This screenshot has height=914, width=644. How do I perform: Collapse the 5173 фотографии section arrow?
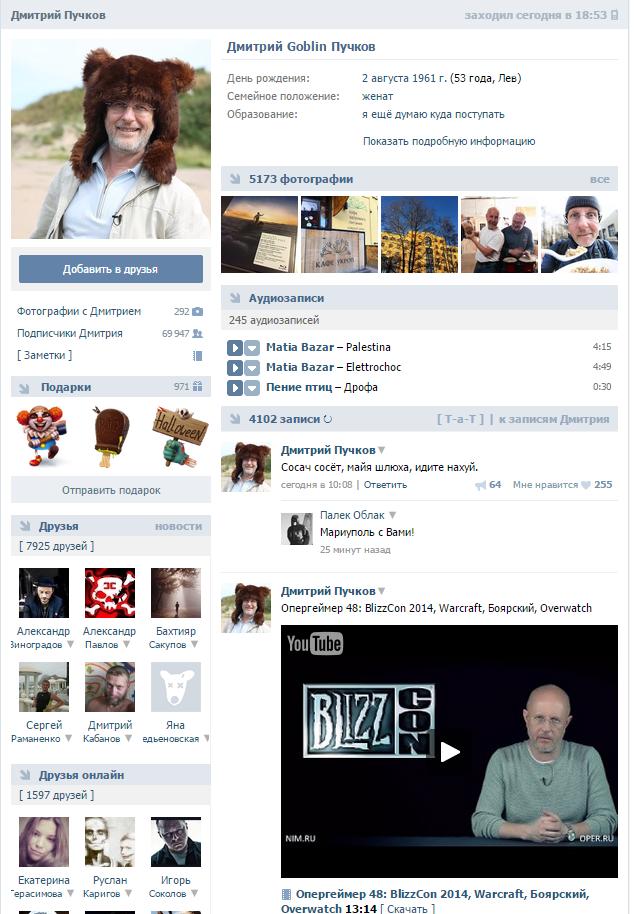point(235,179)
